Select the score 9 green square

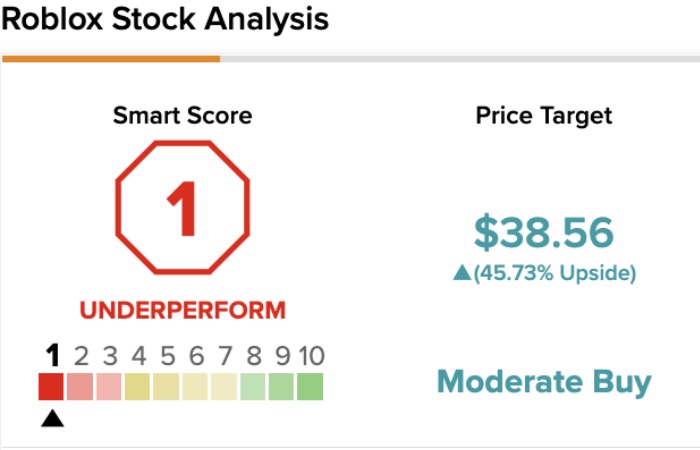tap(281, 387)
